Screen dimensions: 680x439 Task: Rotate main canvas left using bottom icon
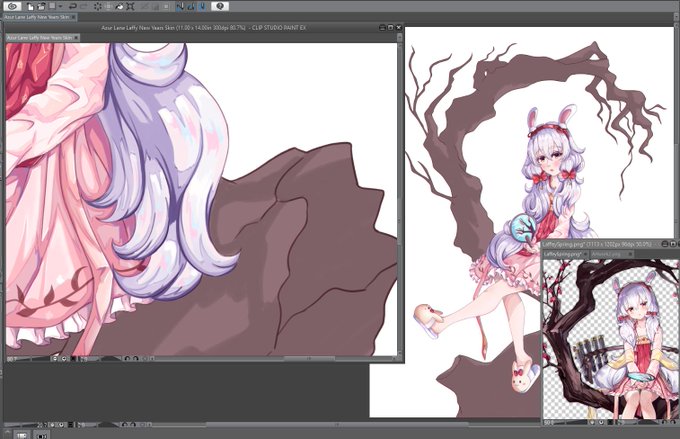click(124, 425)
